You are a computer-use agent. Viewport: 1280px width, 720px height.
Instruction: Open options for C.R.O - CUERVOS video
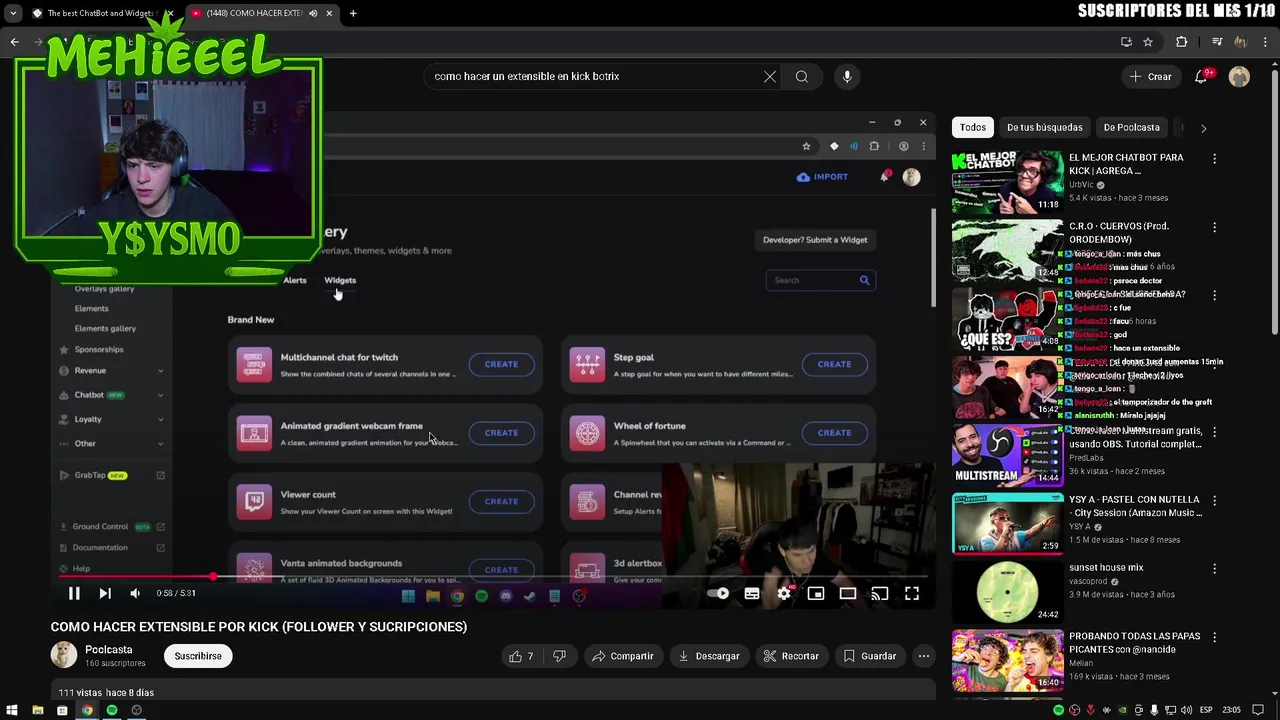1215,227
